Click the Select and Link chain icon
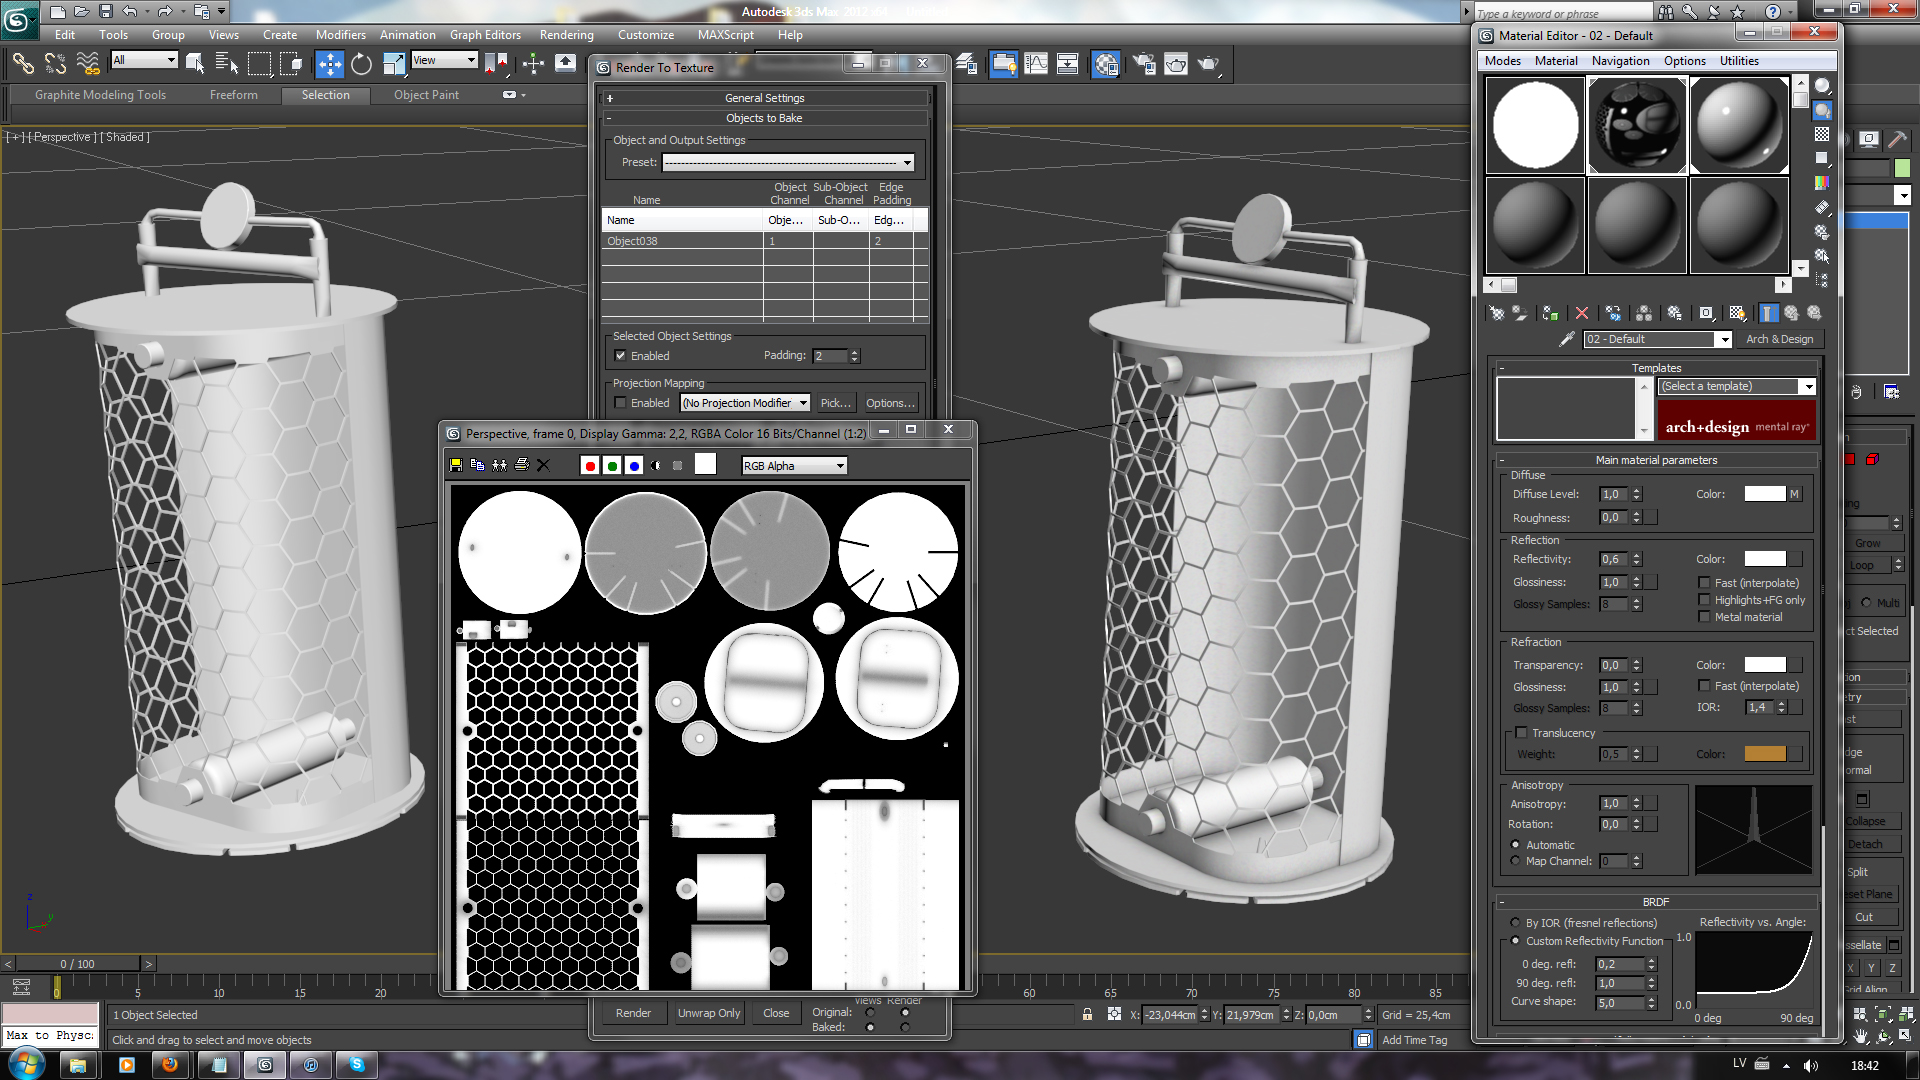The image size is (1920, 1080). click(x=22, y=64)
